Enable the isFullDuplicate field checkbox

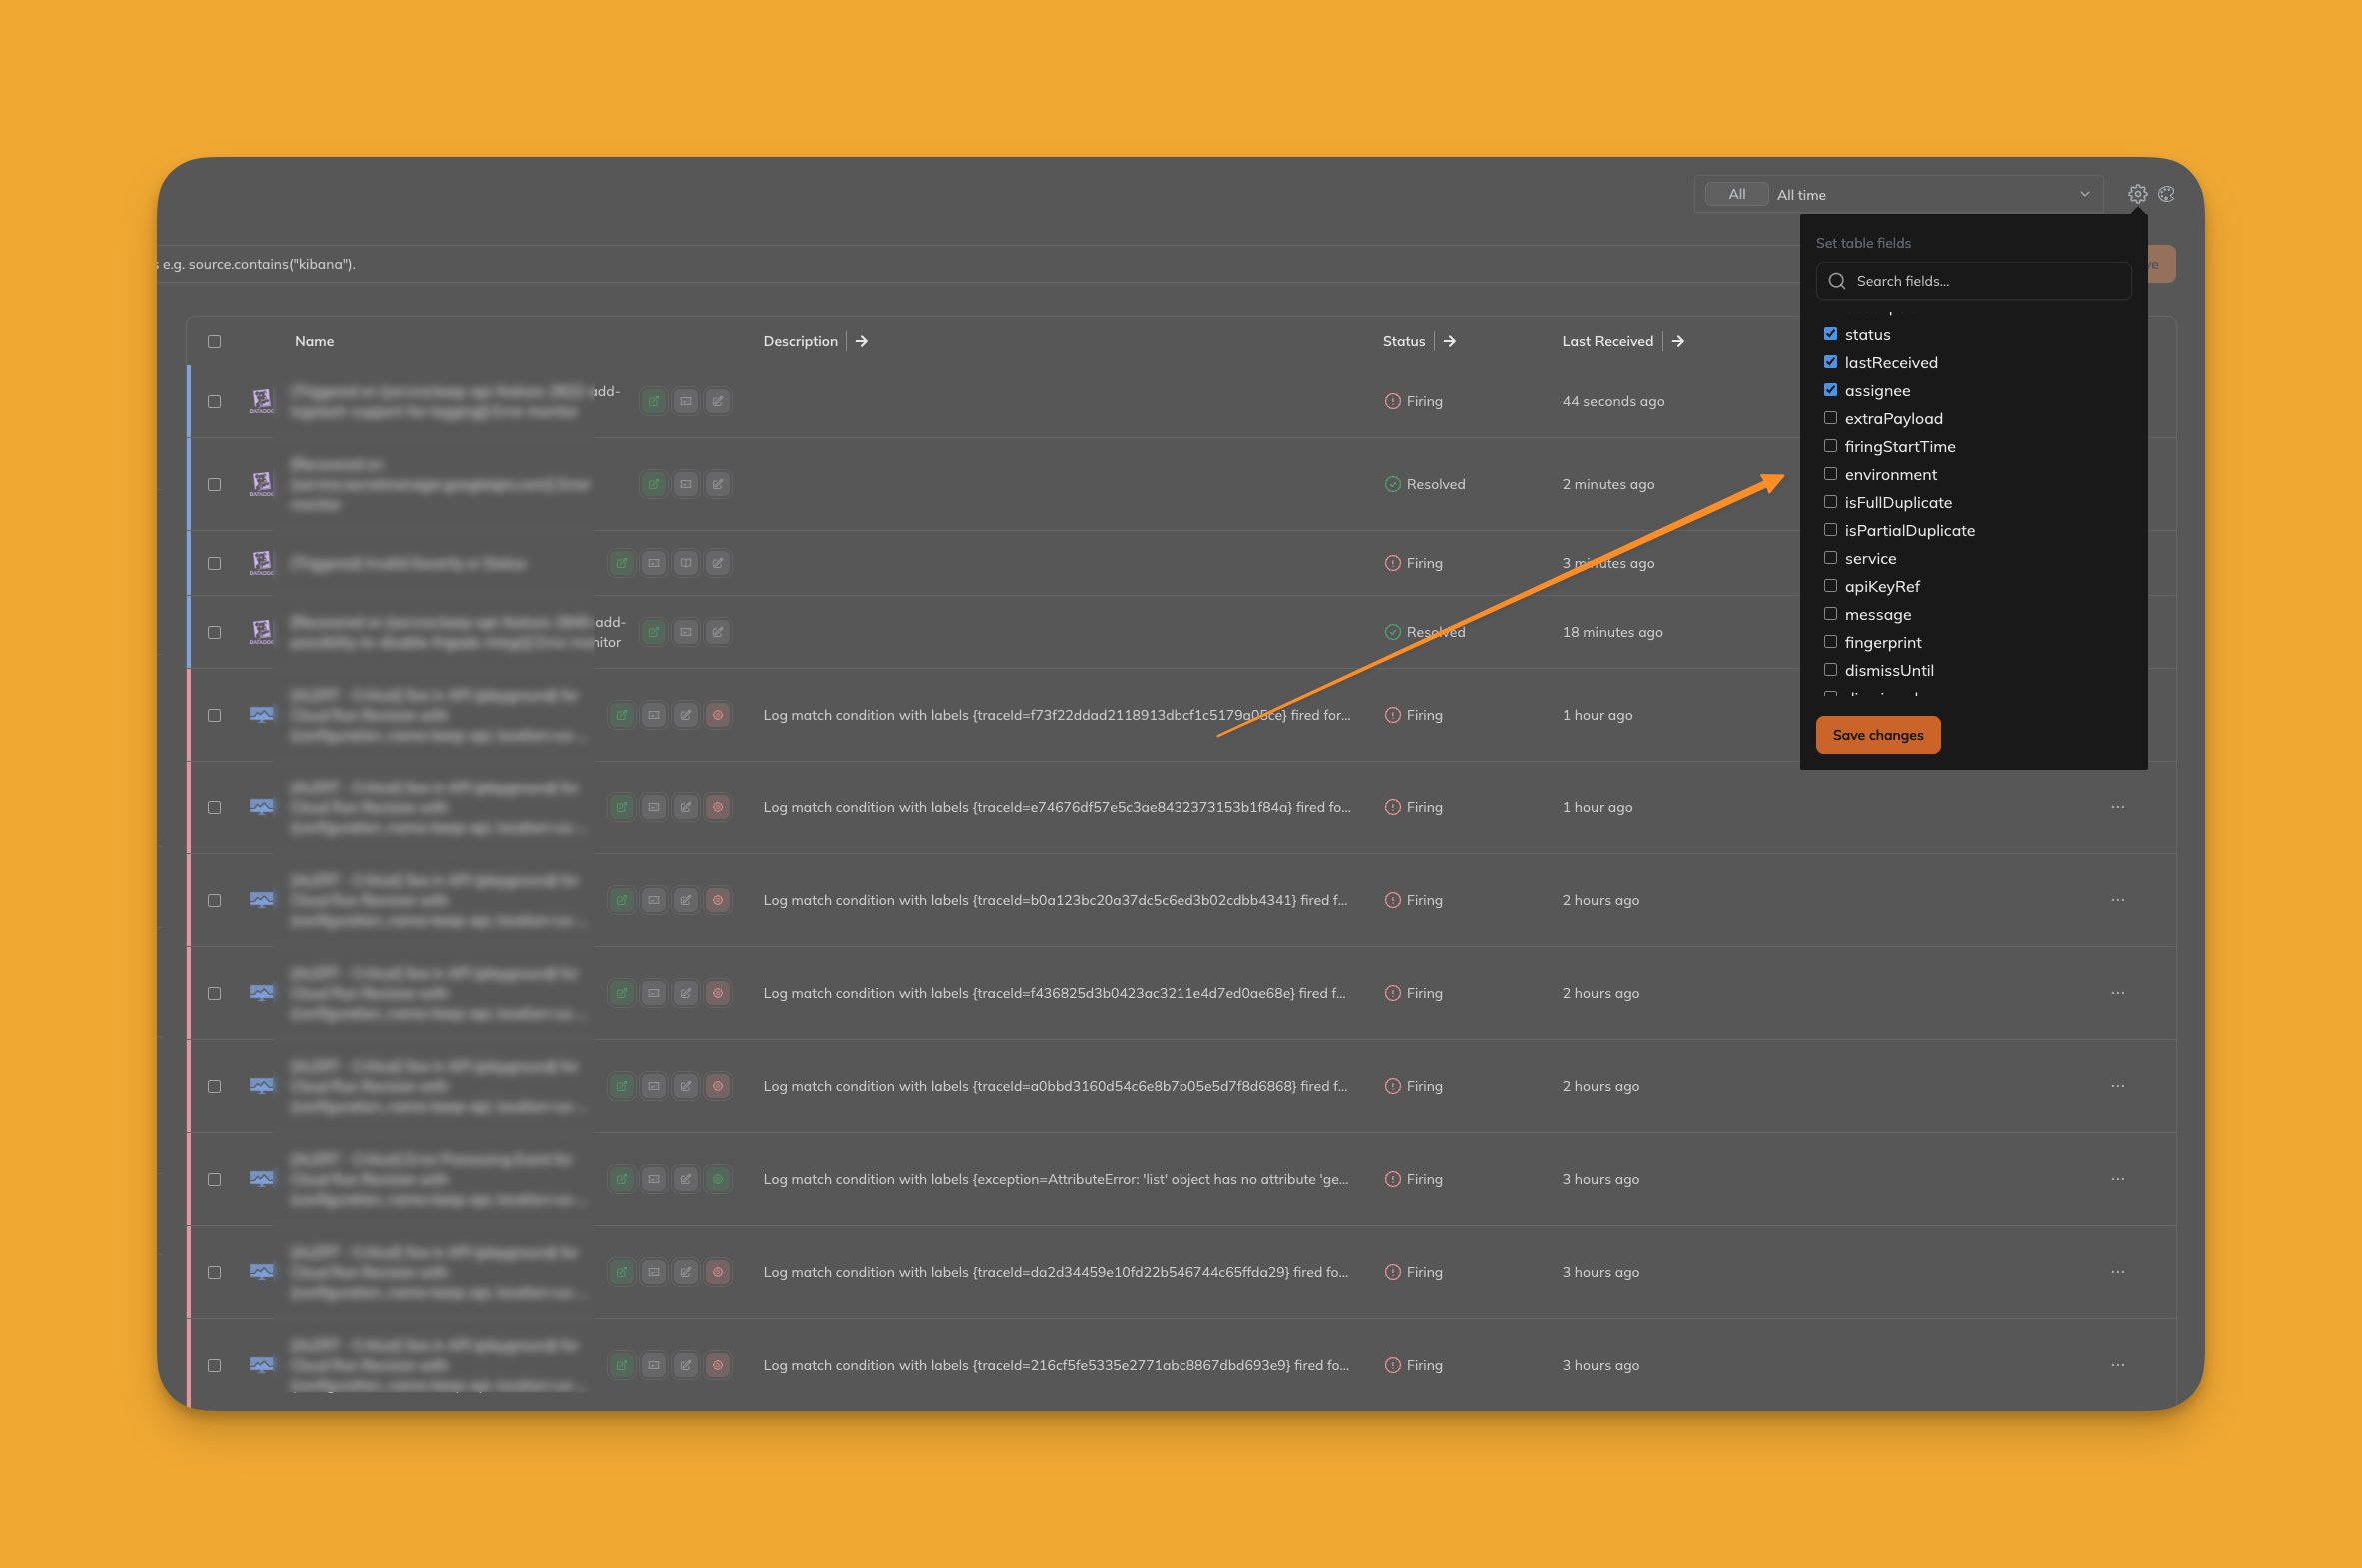click(x=1830, y=502)
